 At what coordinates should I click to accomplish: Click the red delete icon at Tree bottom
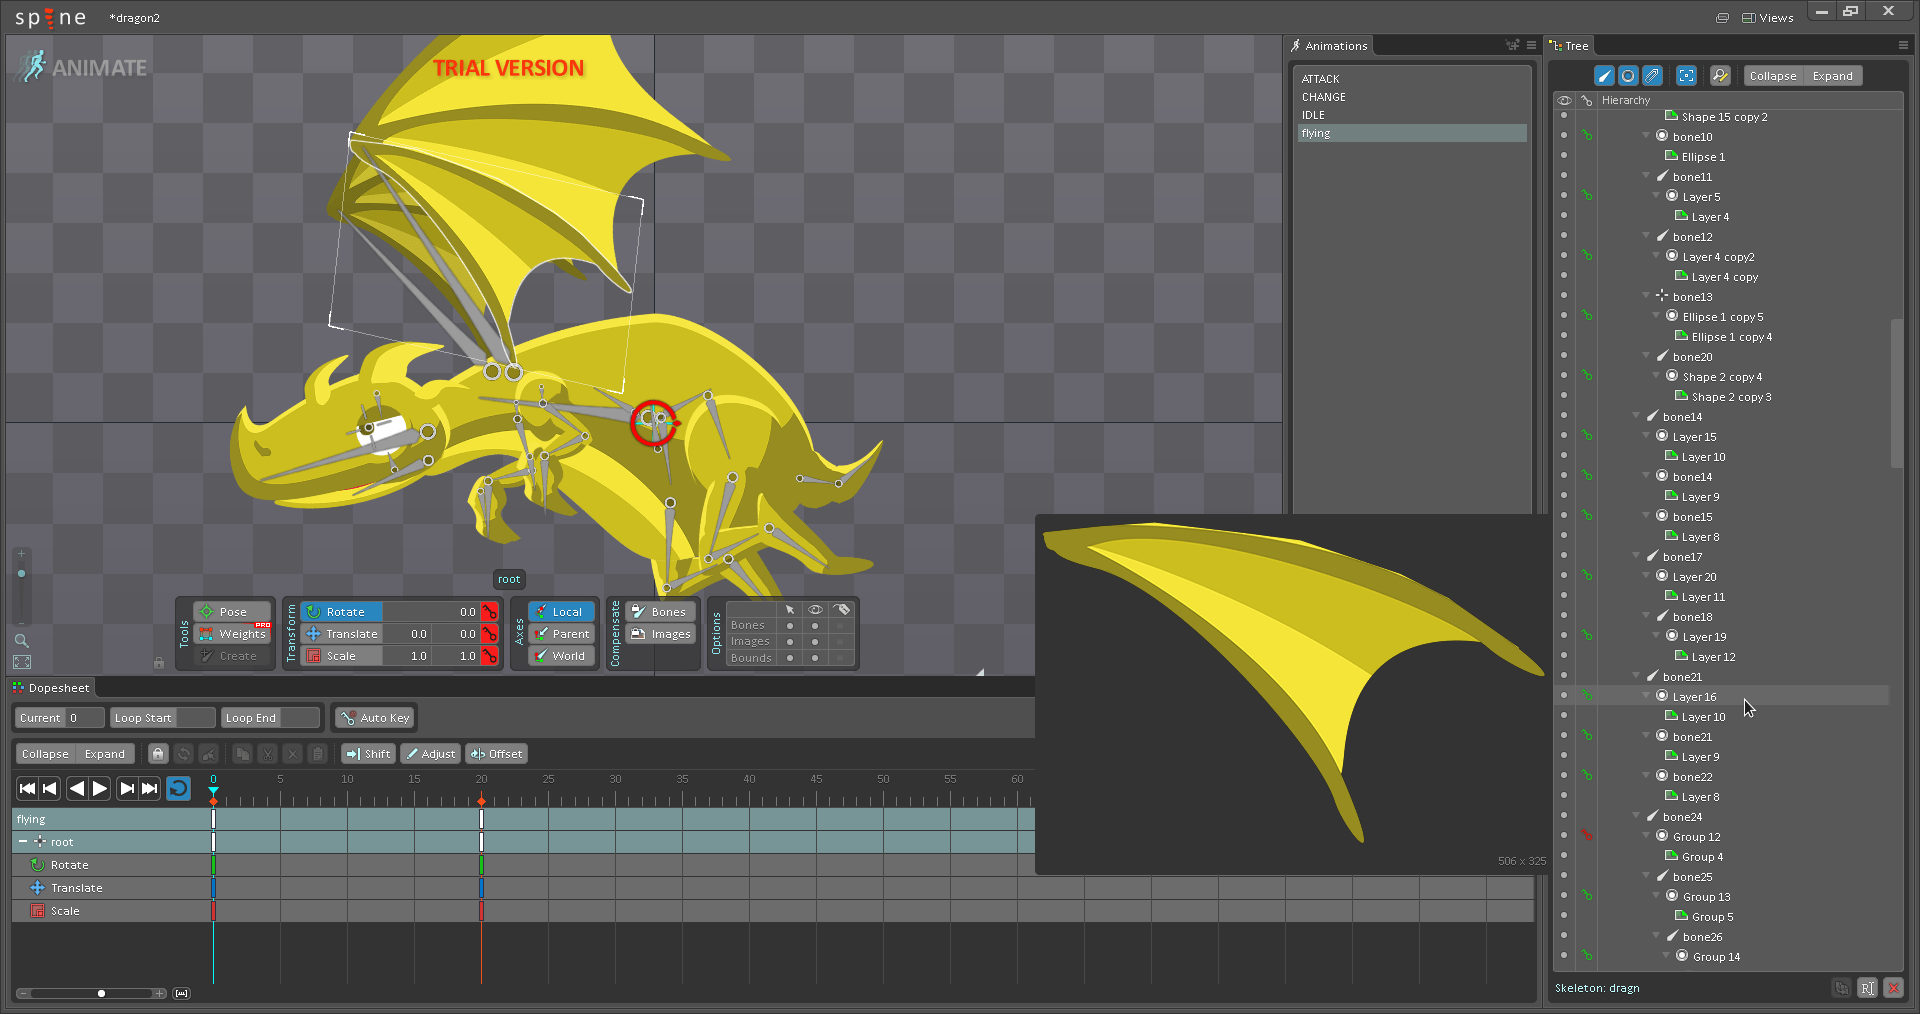pyautogui.click(x=1893, y=988)
